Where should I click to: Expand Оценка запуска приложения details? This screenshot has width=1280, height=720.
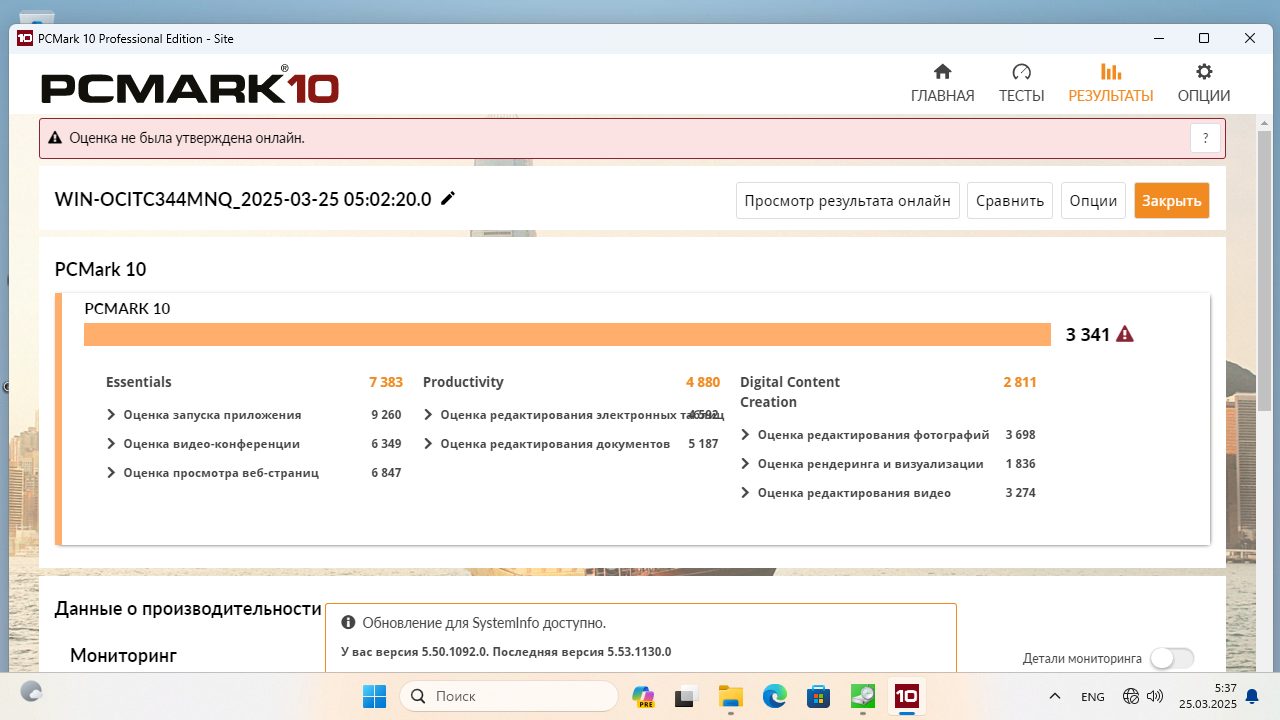[x=111, y=415]
